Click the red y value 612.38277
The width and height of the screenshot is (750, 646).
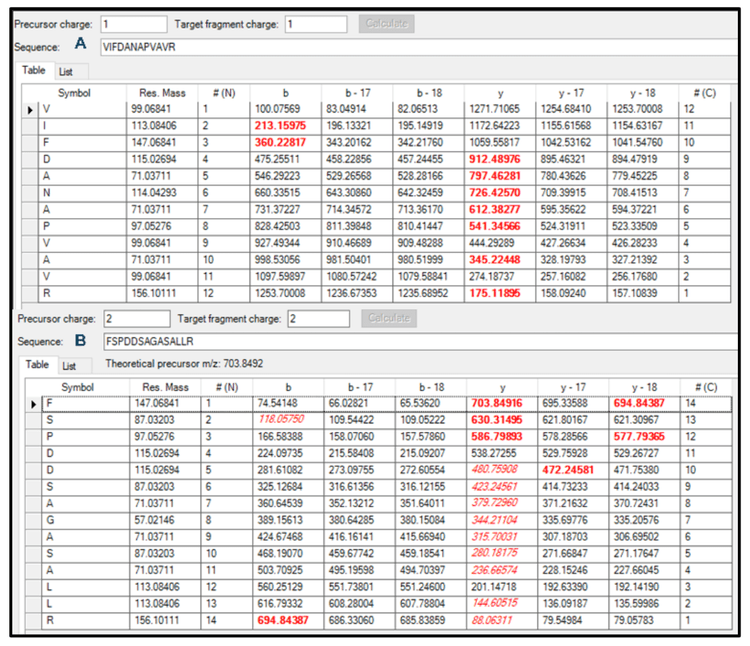(495, 209)
